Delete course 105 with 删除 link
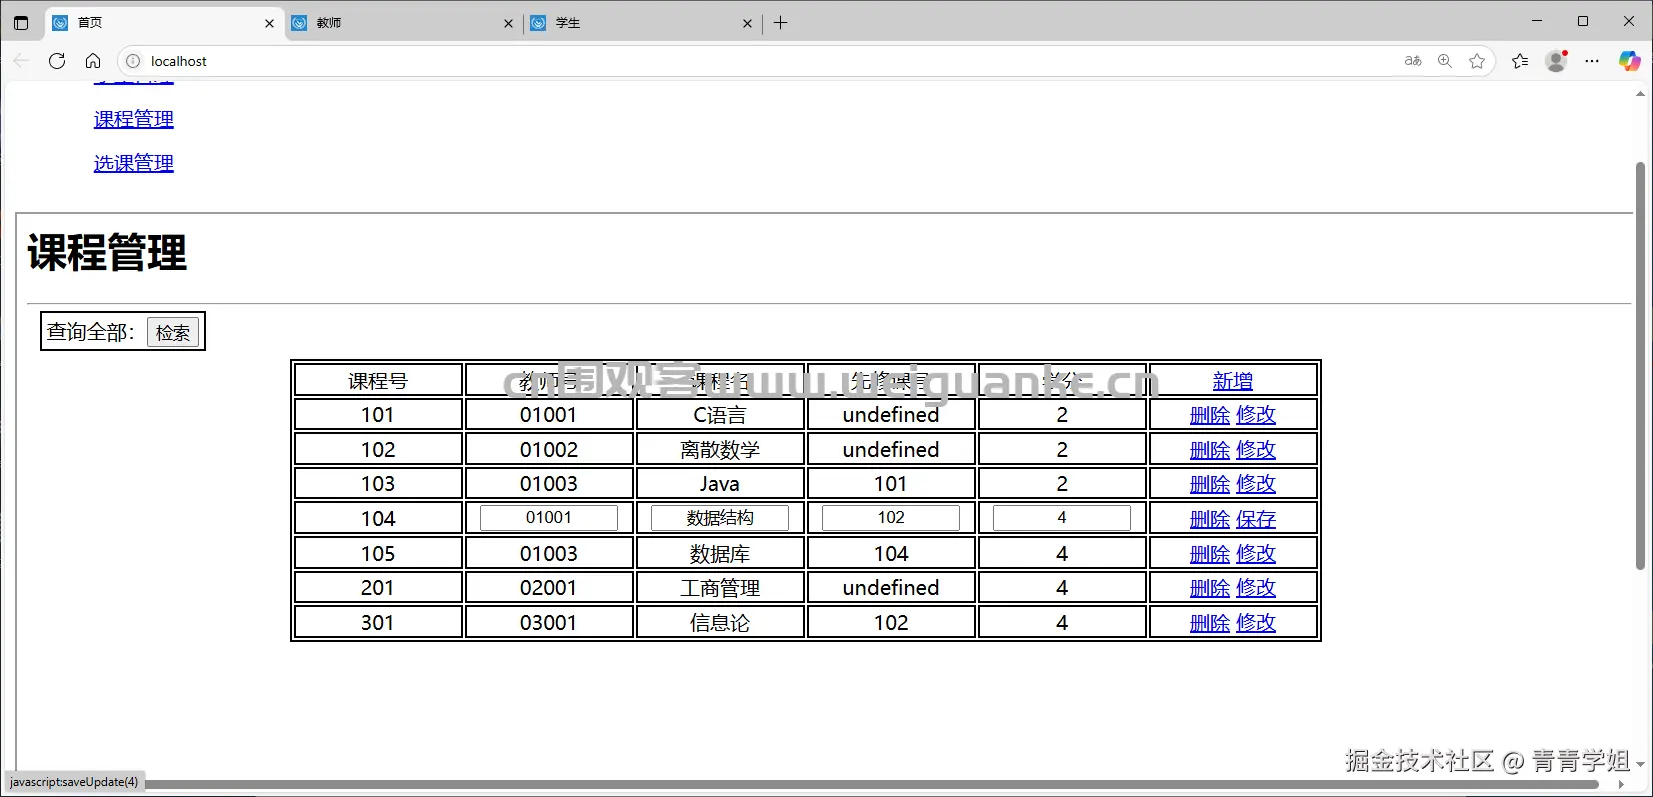The width and height of the screenshot is (1653, 797). point(1210,554)
